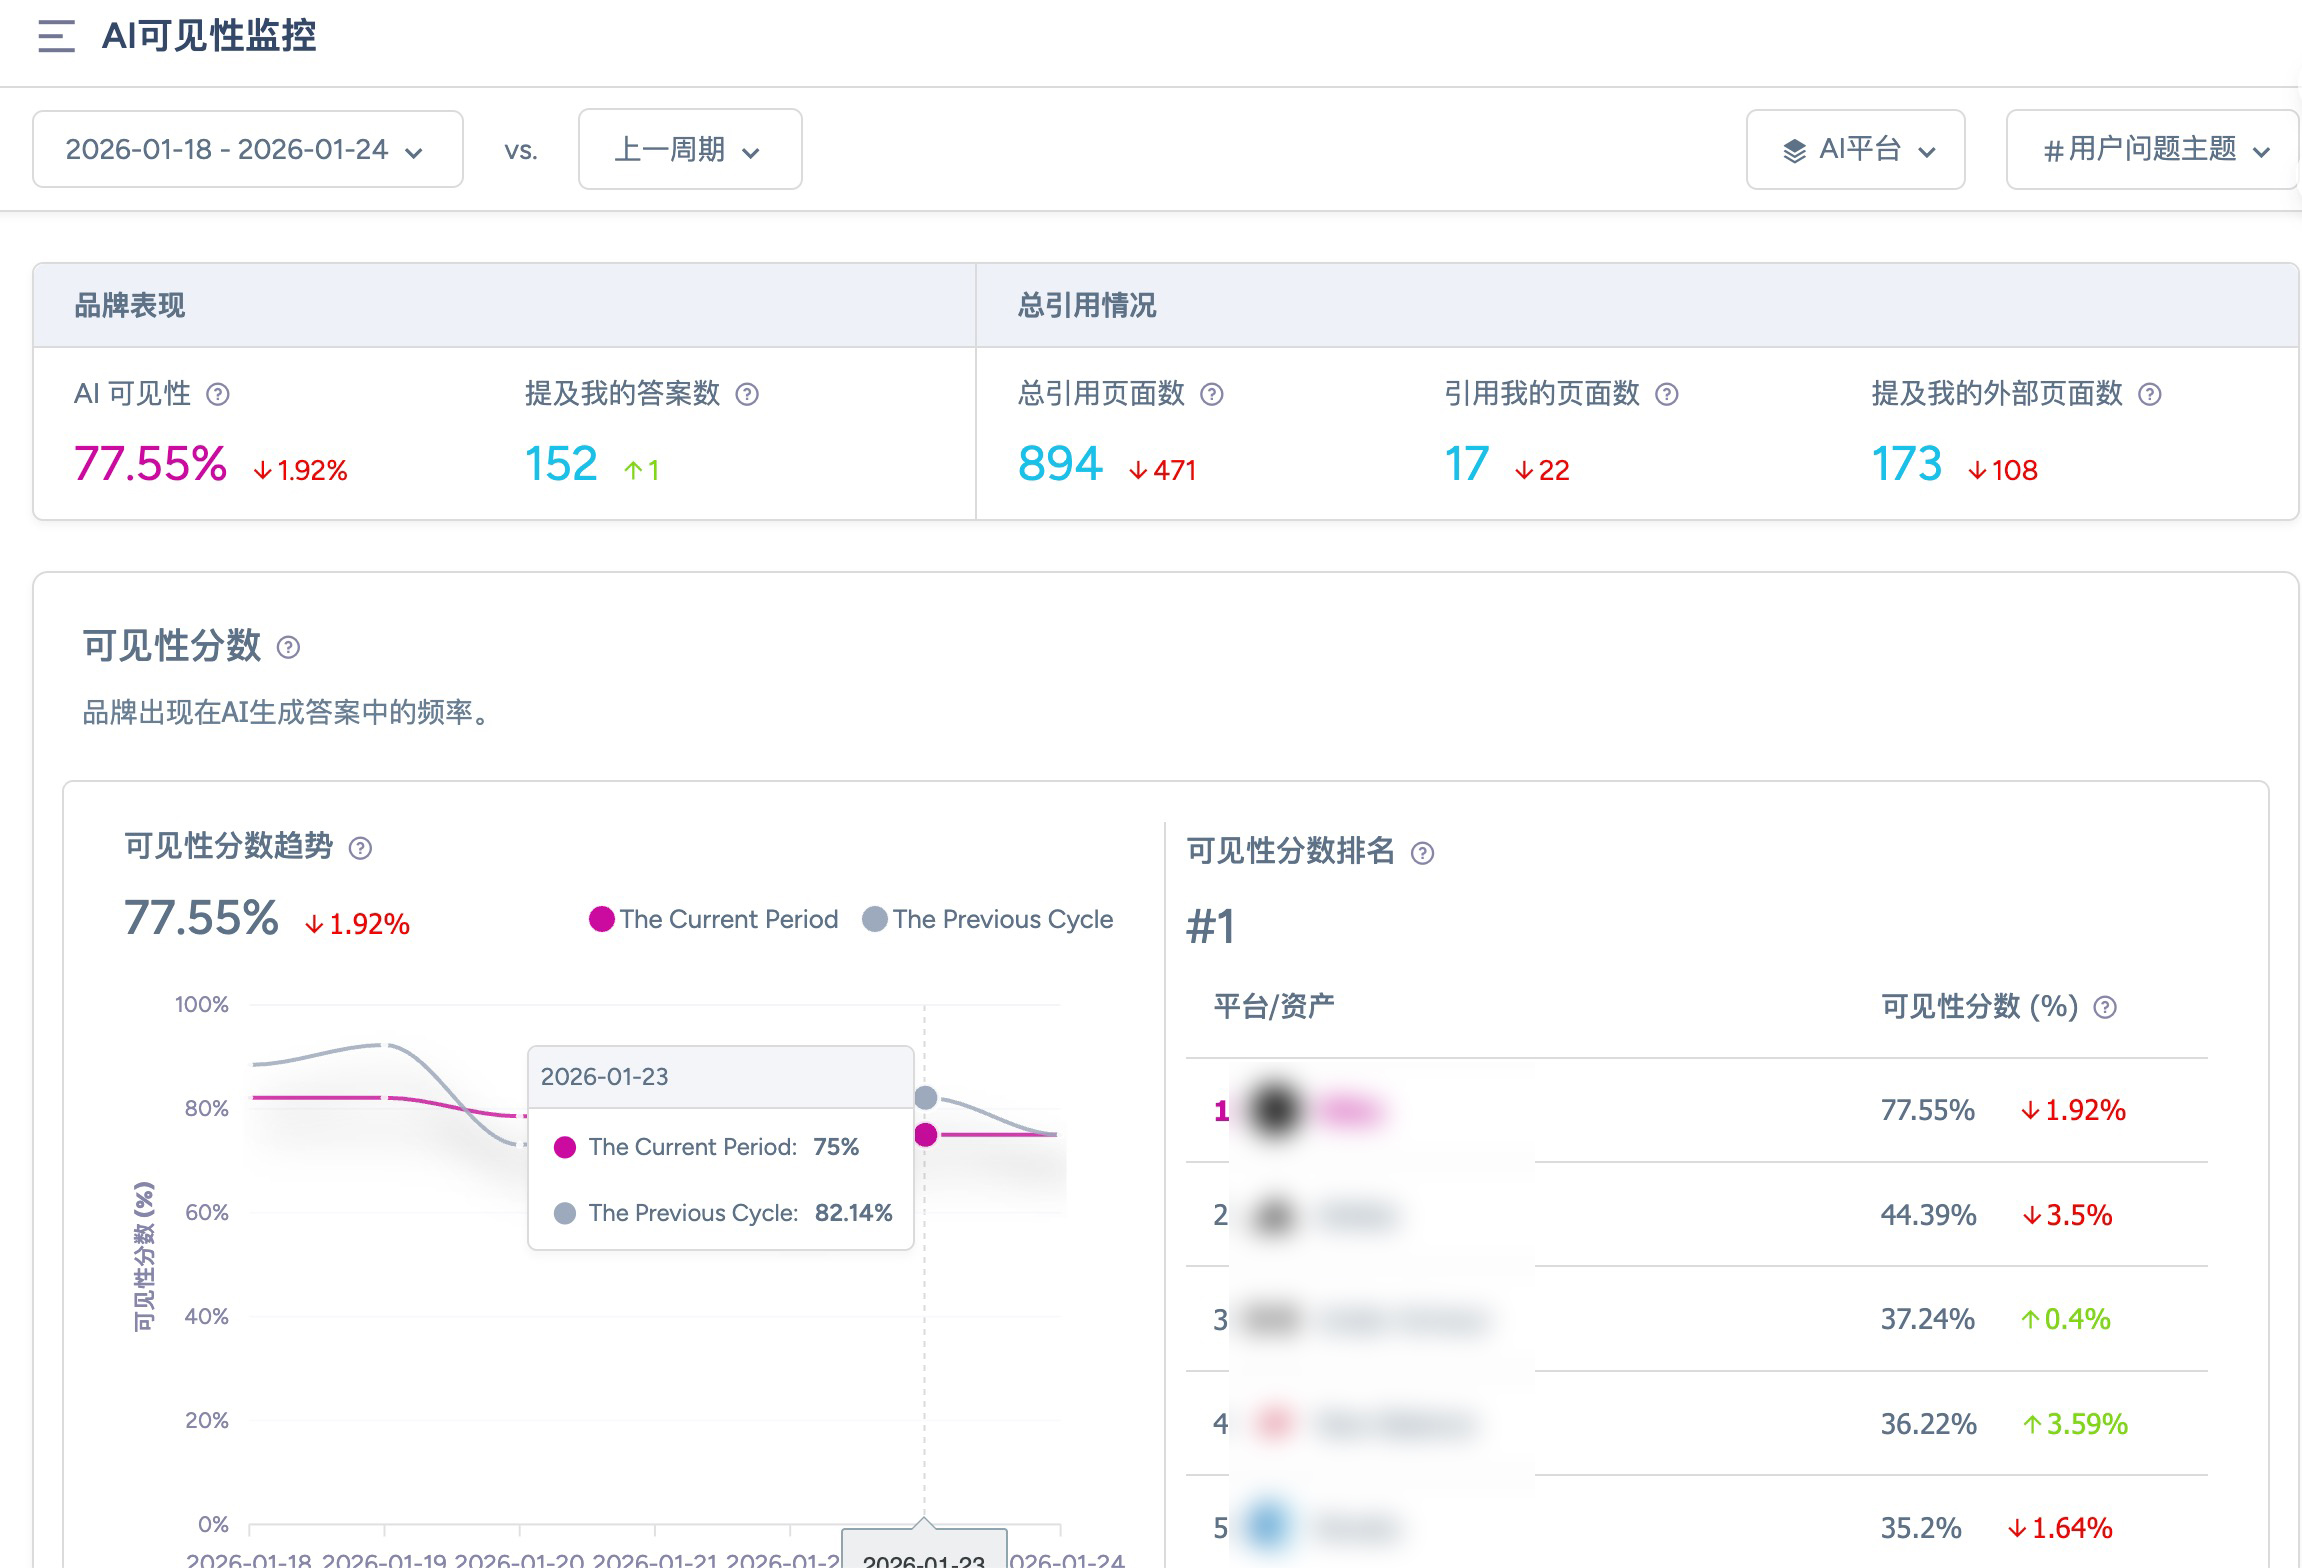Screen dimensions: 2302x1568
Task: Click help icon beside 可见性分数排名
Action: tap(1422, 853)
